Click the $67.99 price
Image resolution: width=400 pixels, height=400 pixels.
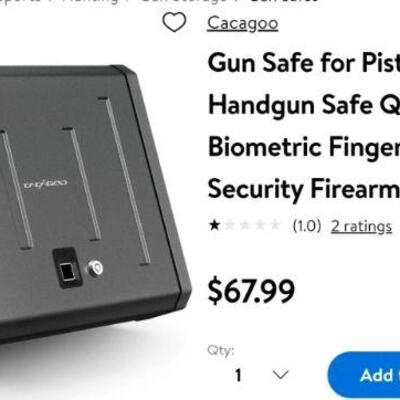251,291
